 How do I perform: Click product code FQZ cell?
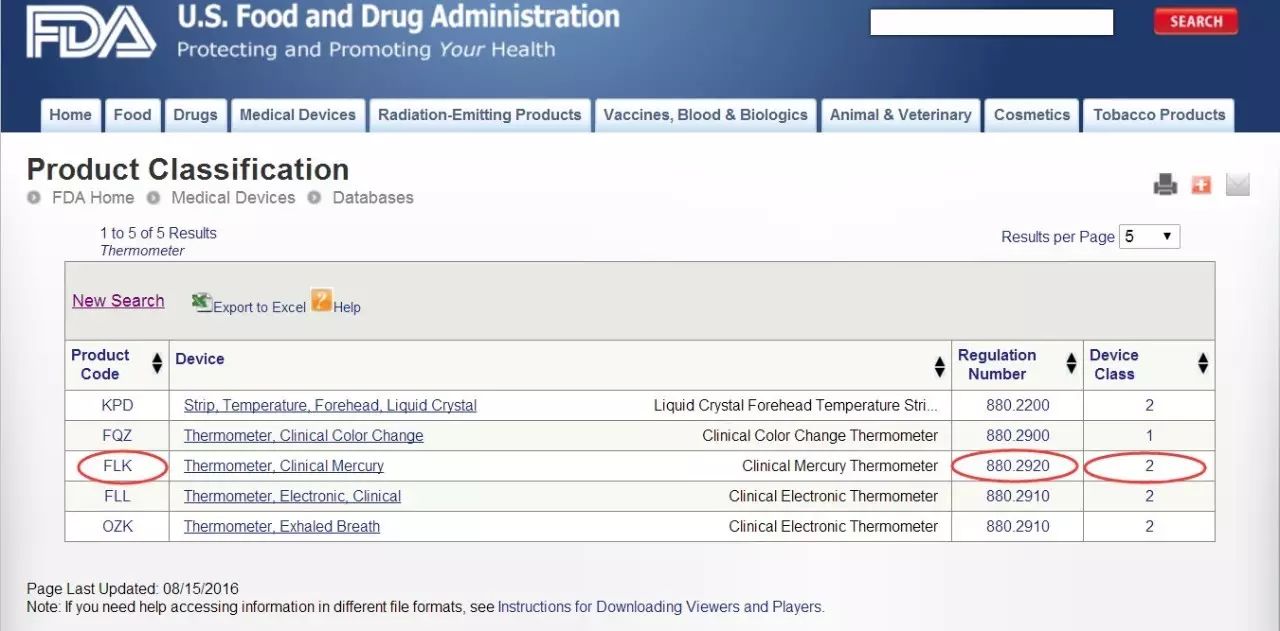pos(117,436)
